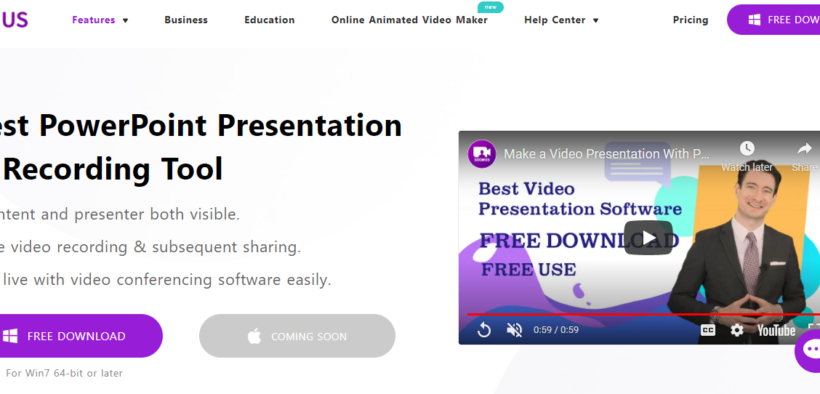
Task: Click the Apple logo icon
Action: pyautogui.click(x=254, y=336)
